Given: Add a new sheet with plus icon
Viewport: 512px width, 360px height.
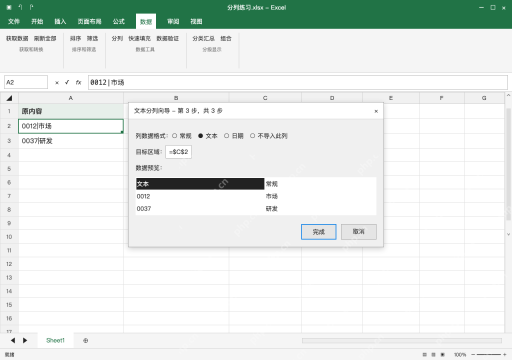Looking at the screenshot, I should click(x=86, y=340).
